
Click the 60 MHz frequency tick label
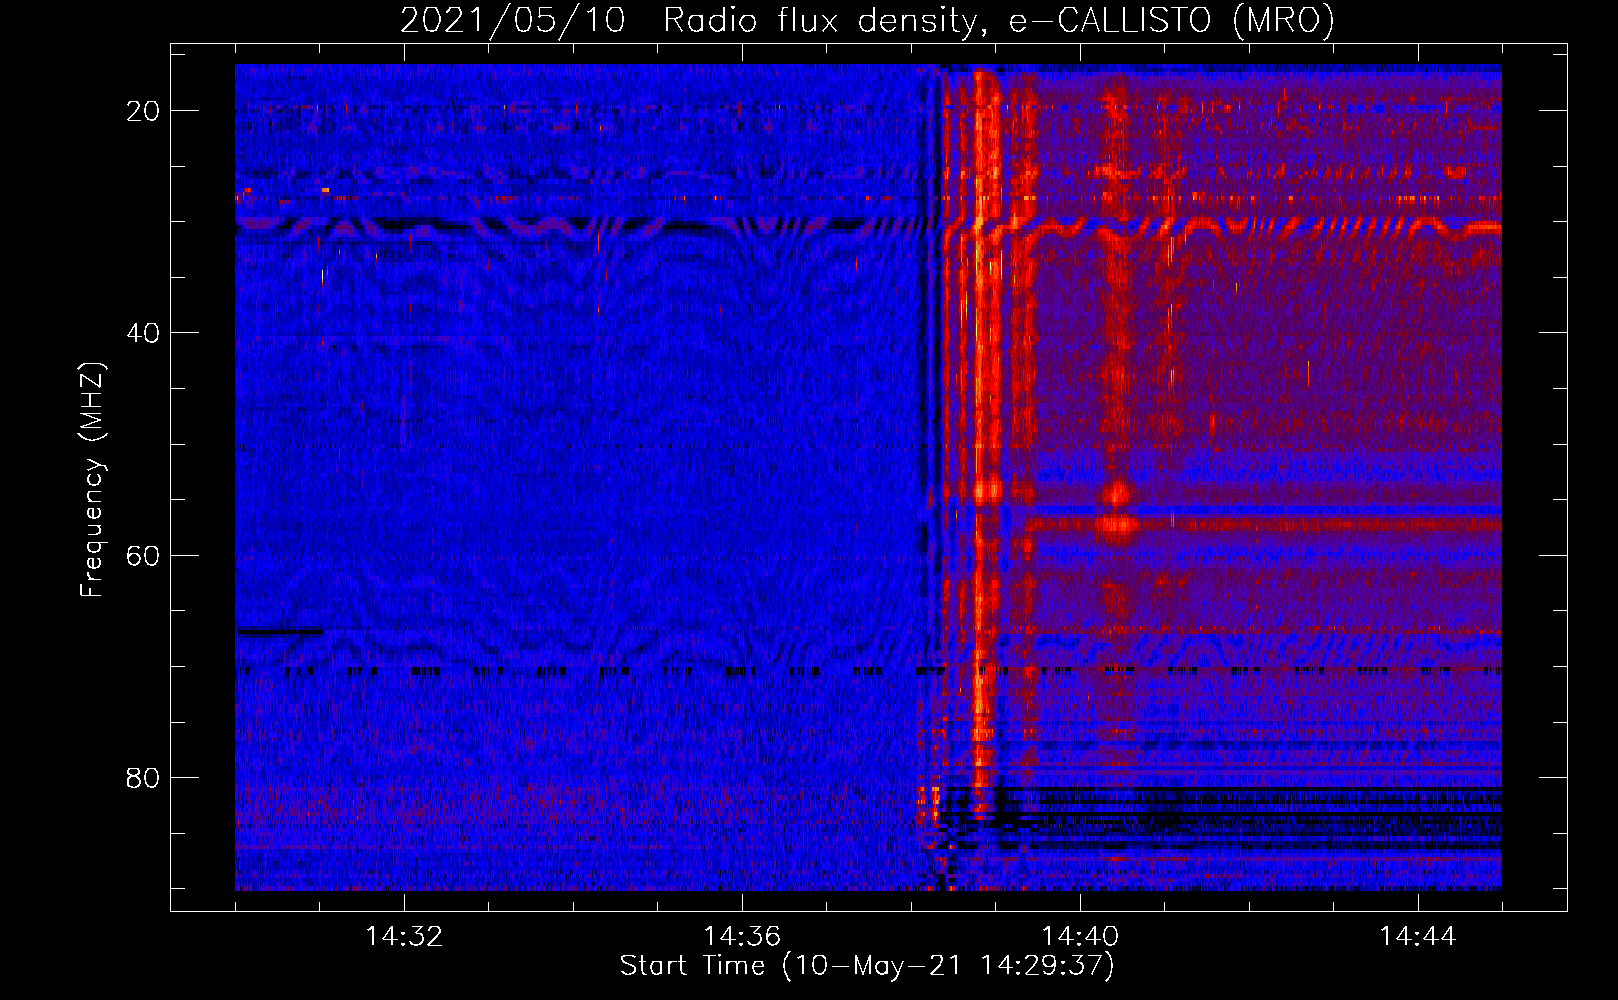pyautogui.click(x=144, y=555)
